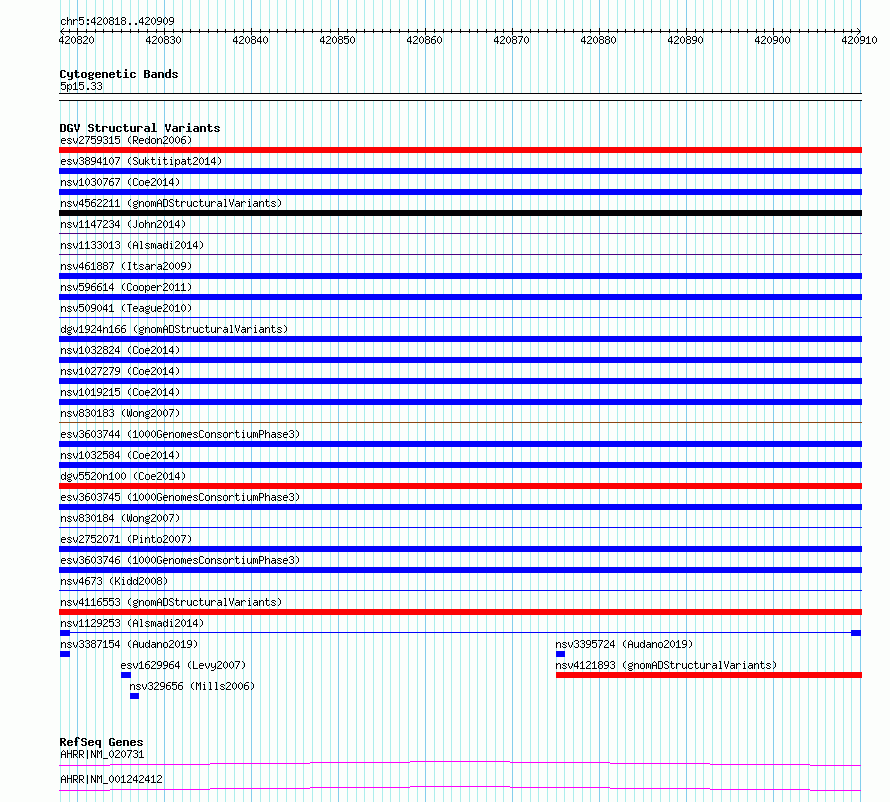The height and width of the screenshot is (802, 890).
Task: Select the nsv329656 (Mills2006) label
Action: [192, 686]
